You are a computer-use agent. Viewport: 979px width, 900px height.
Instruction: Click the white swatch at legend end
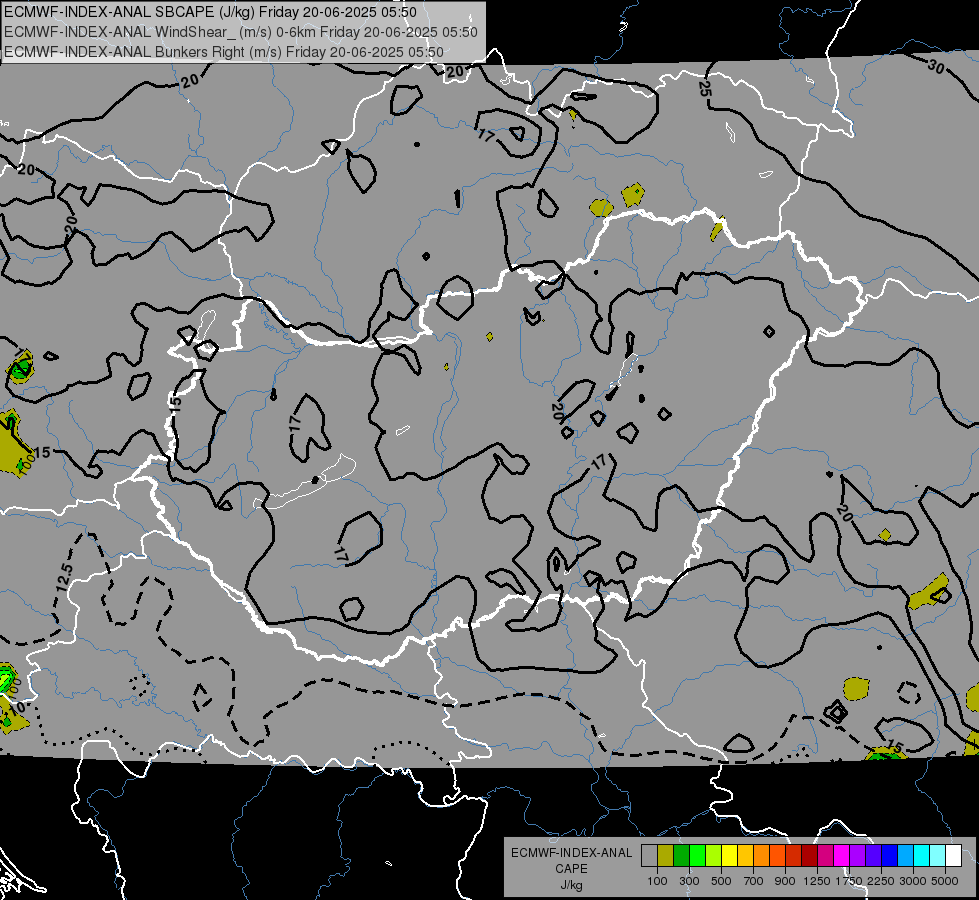point(953,856)
